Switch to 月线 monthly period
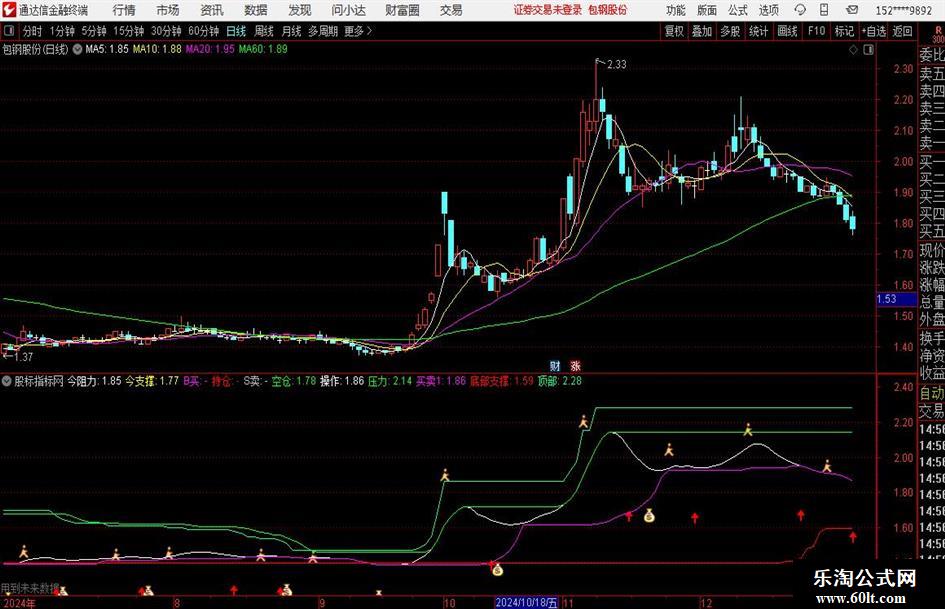 (x=292, y=31)
